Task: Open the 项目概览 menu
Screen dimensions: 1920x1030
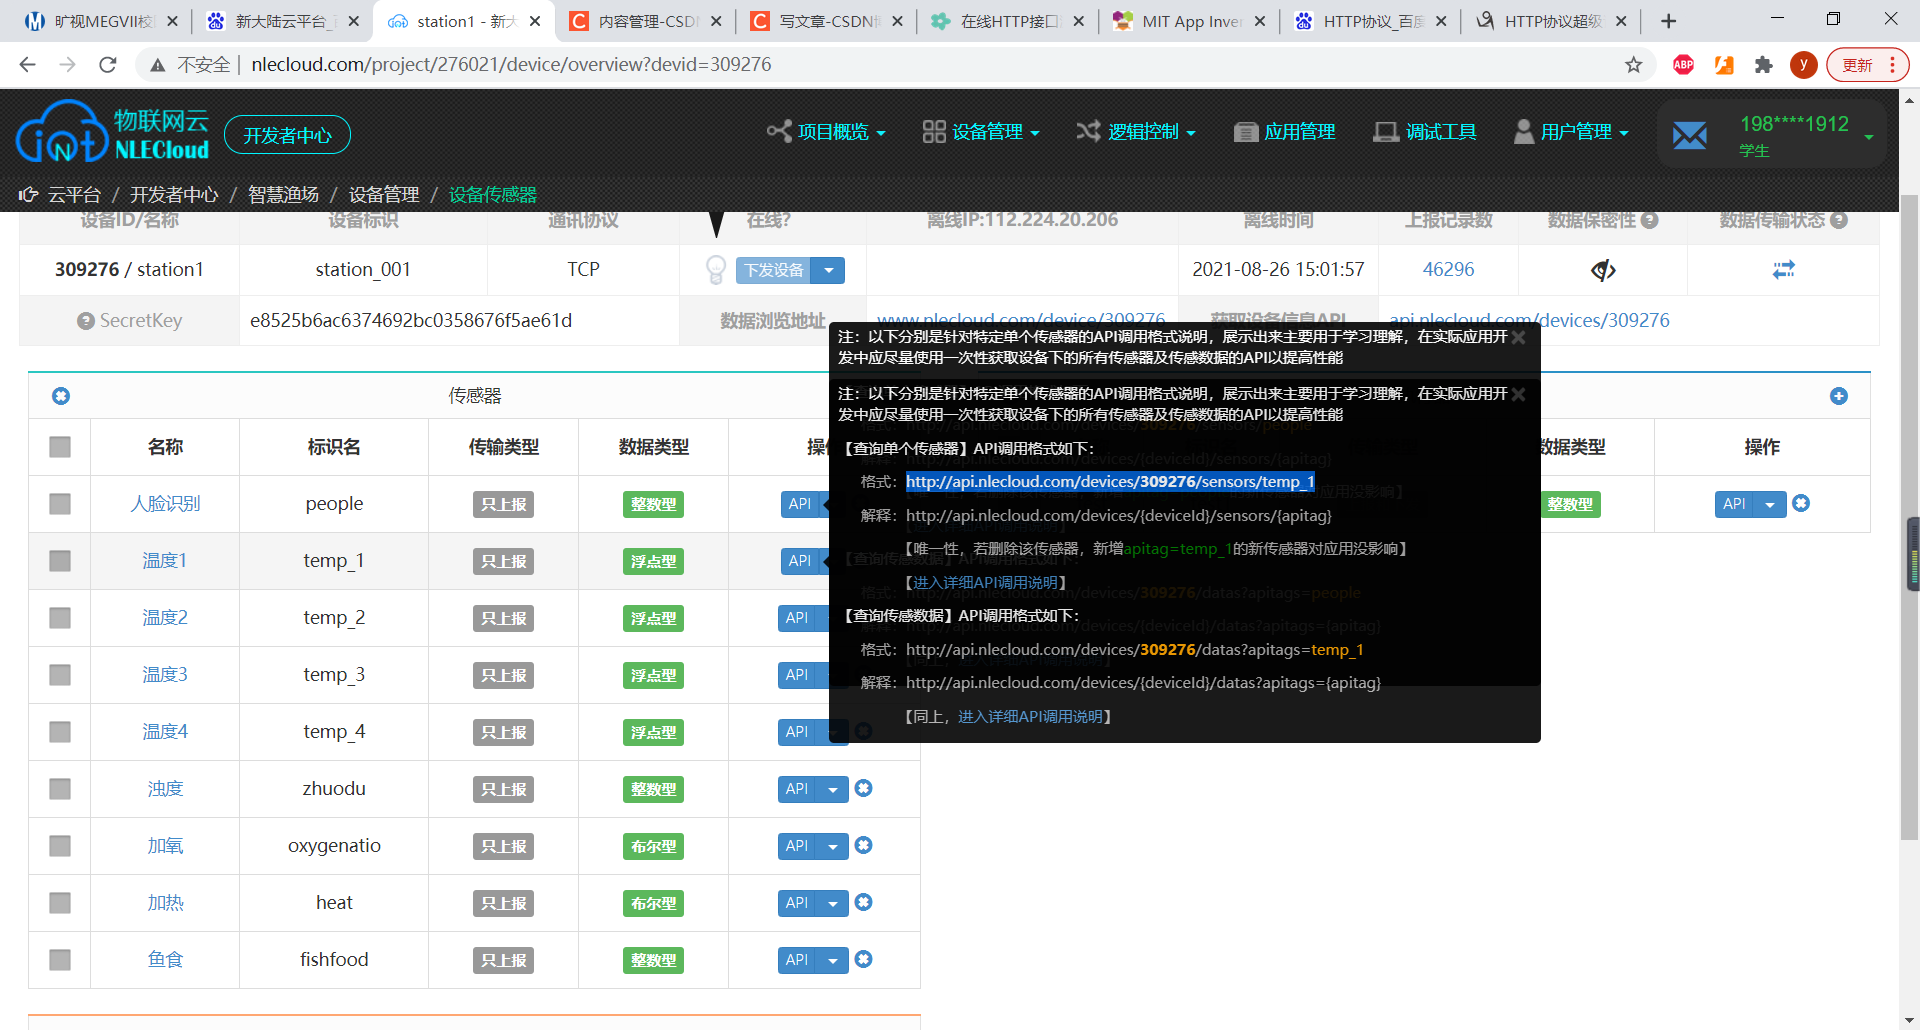Action: coord(826,132)
